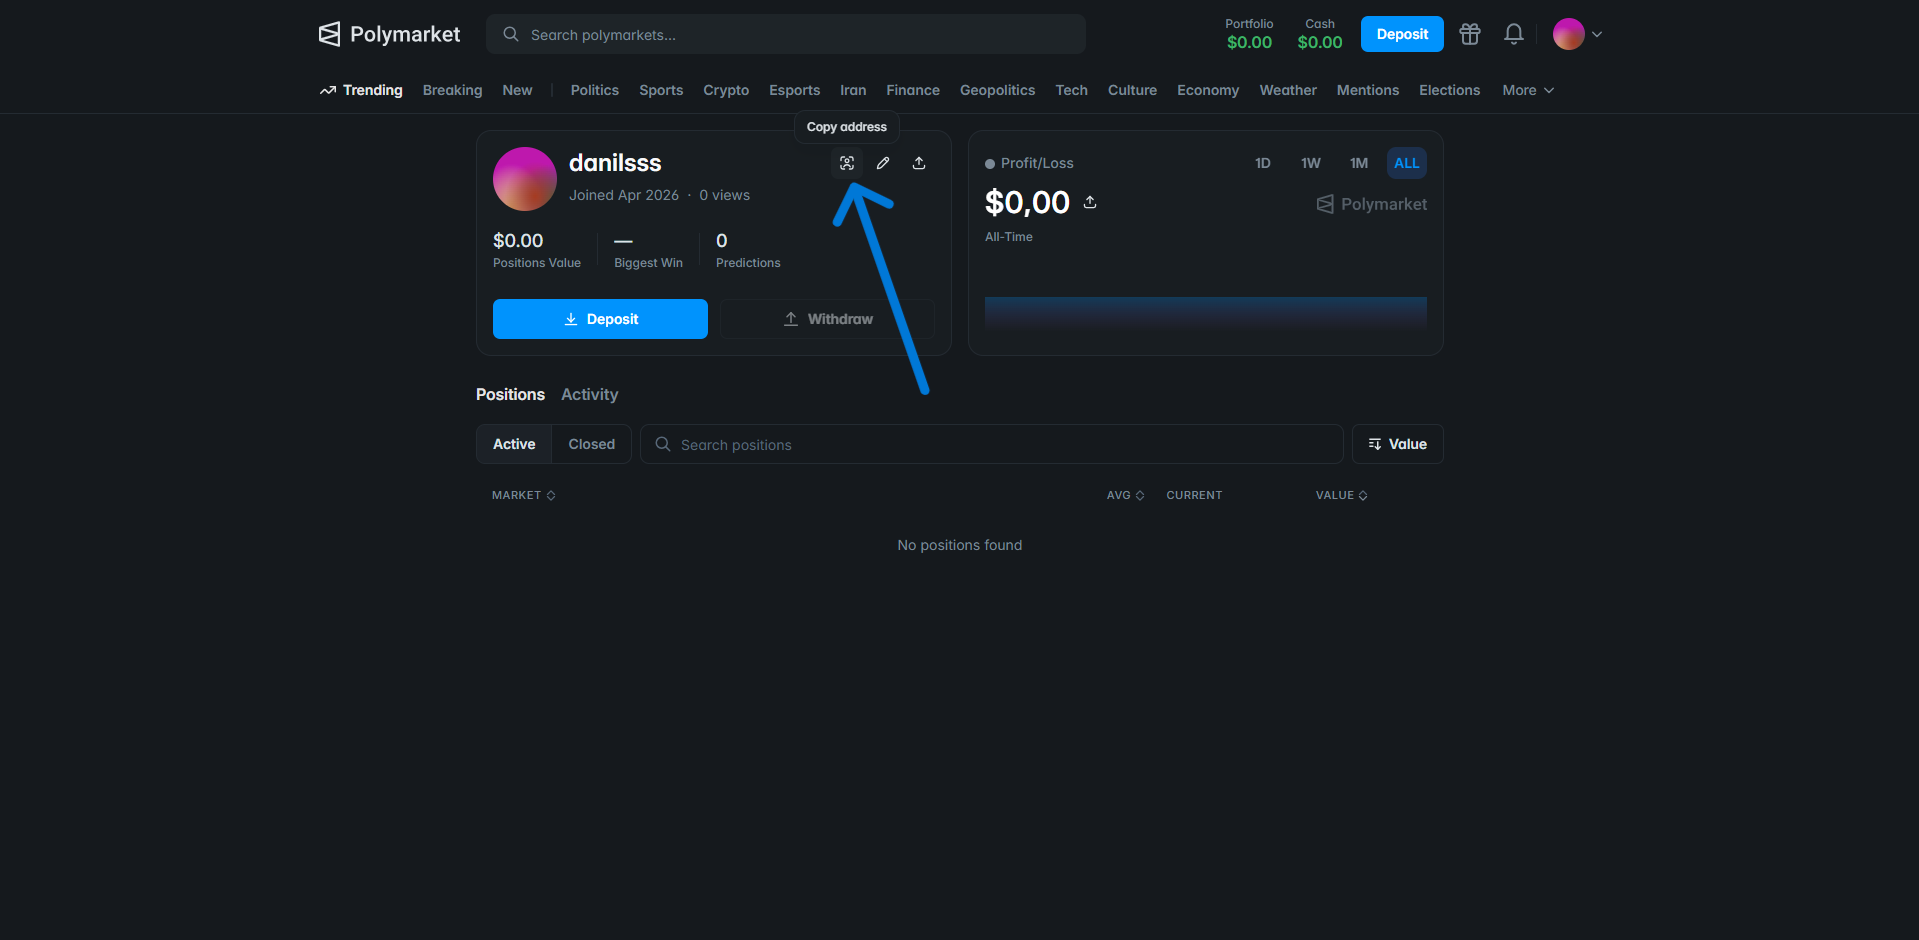Show Active positions
The width and height of the screenshot is (1919, 940).
tap(514, 444)
